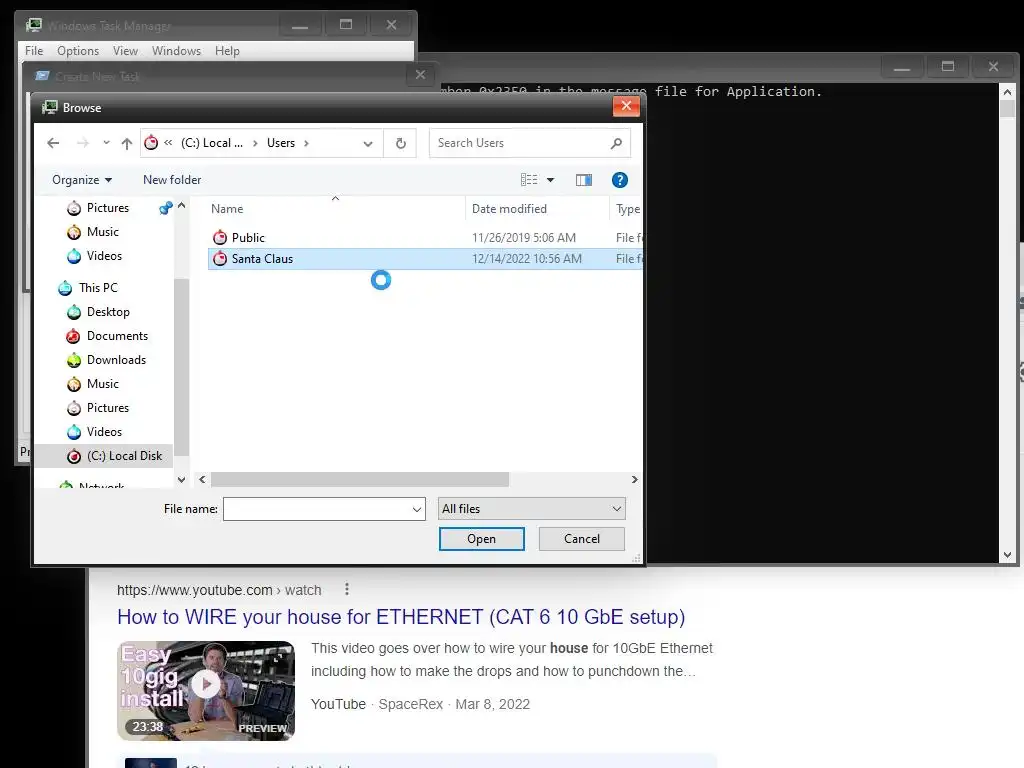Click navigation pane scroll down arrow
This screenshot has width=1024, height=768.
pyautogui.click(x=182, y=479)
